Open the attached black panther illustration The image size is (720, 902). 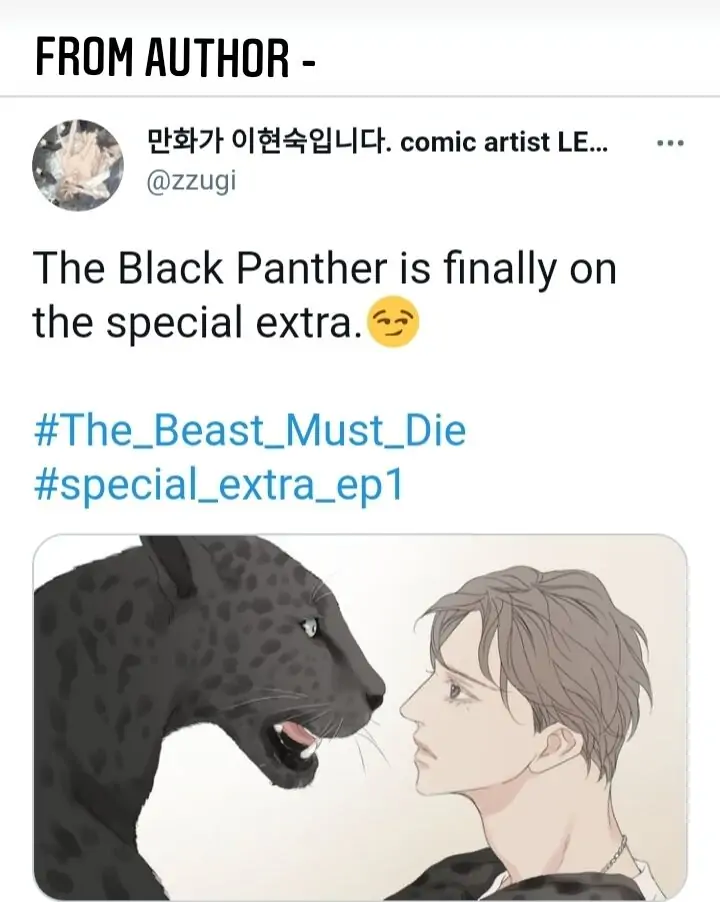360,717
